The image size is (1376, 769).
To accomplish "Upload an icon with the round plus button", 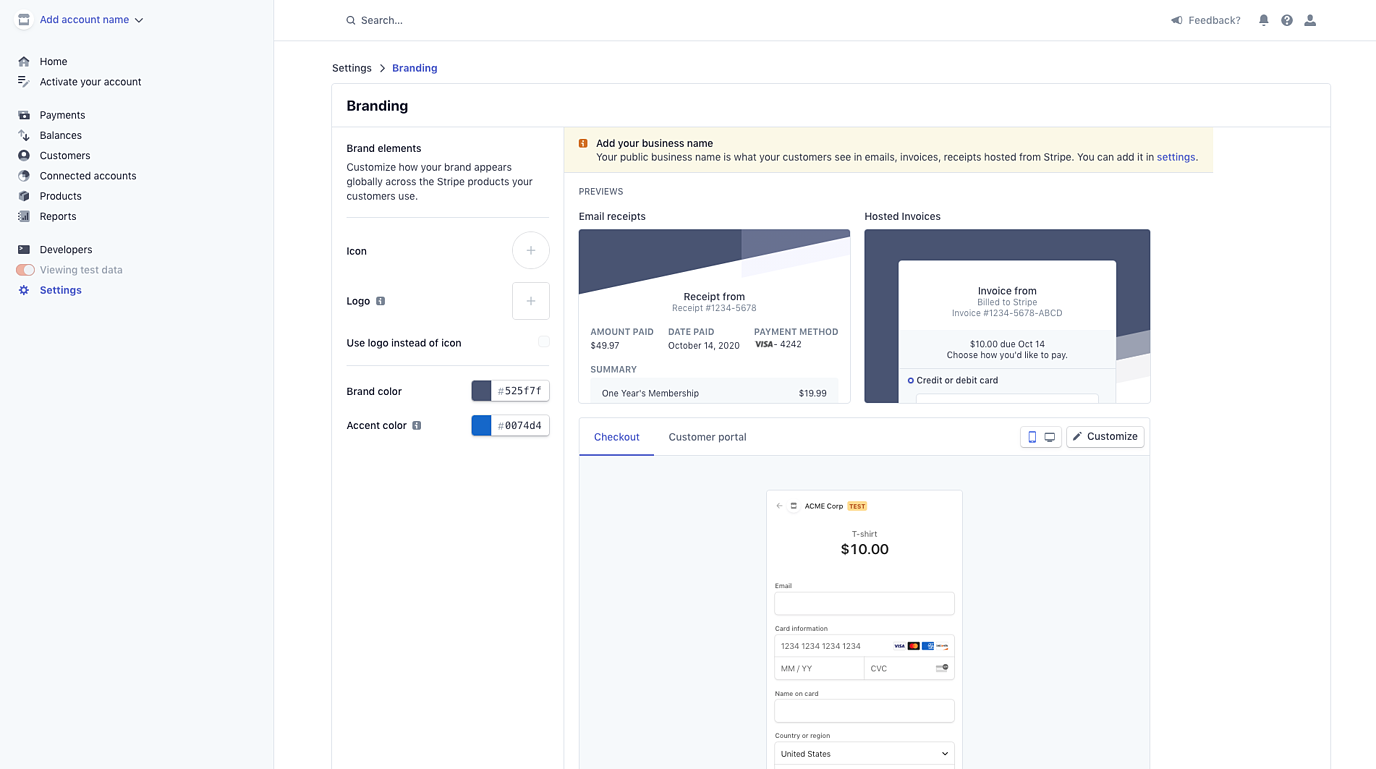I will click(x=531, y=250).
